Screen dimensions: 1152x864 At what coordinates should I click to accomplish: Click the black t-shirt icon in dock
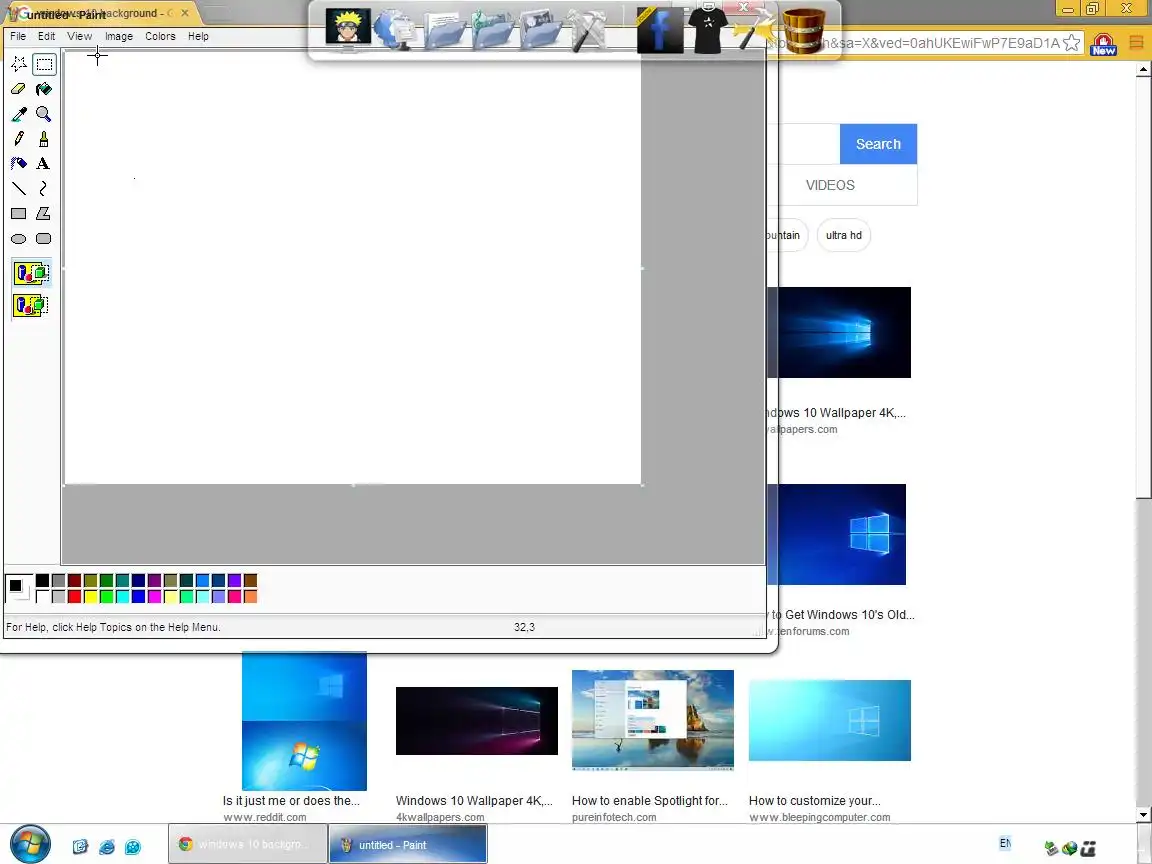(x=708, y=29)
